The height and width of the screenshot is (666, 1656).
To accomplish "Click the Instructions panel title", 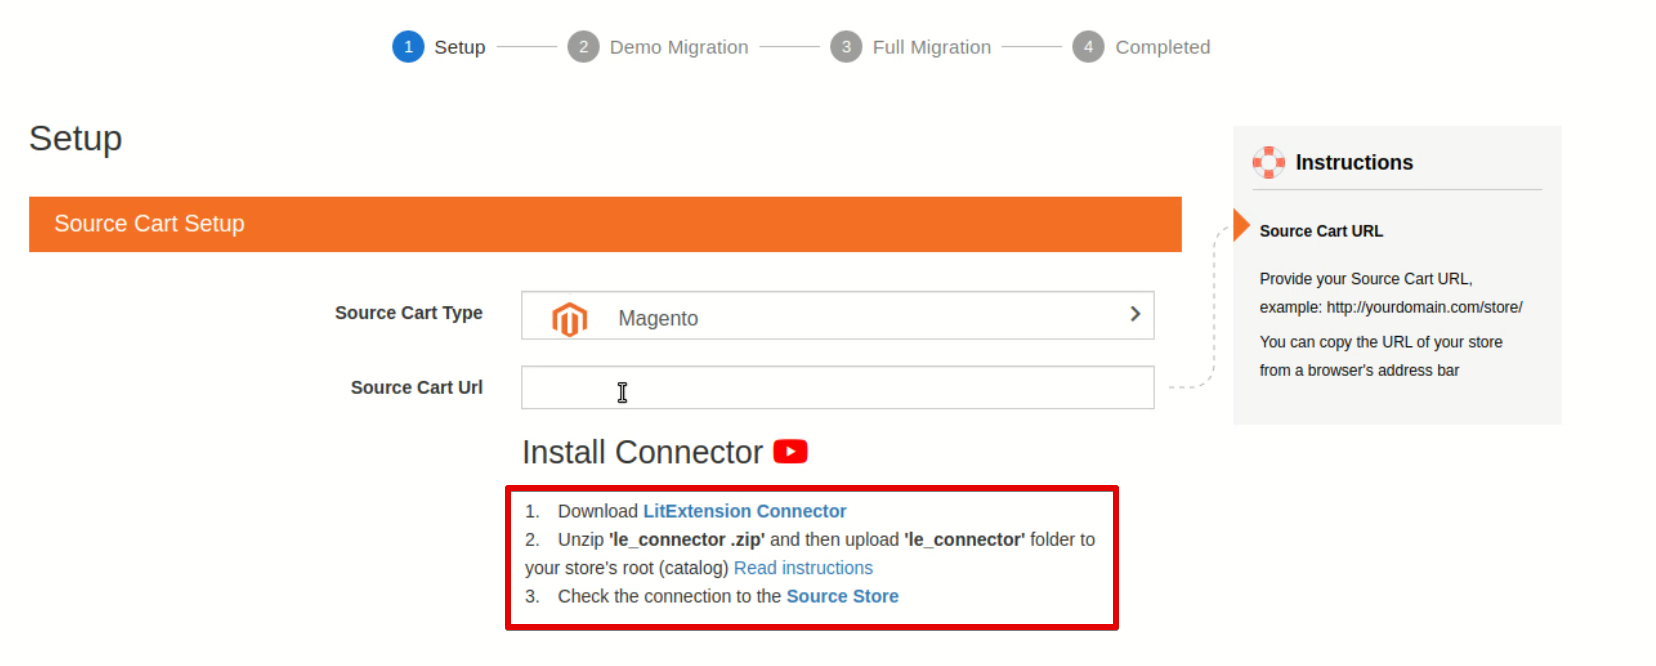I will pos(1354,162).
